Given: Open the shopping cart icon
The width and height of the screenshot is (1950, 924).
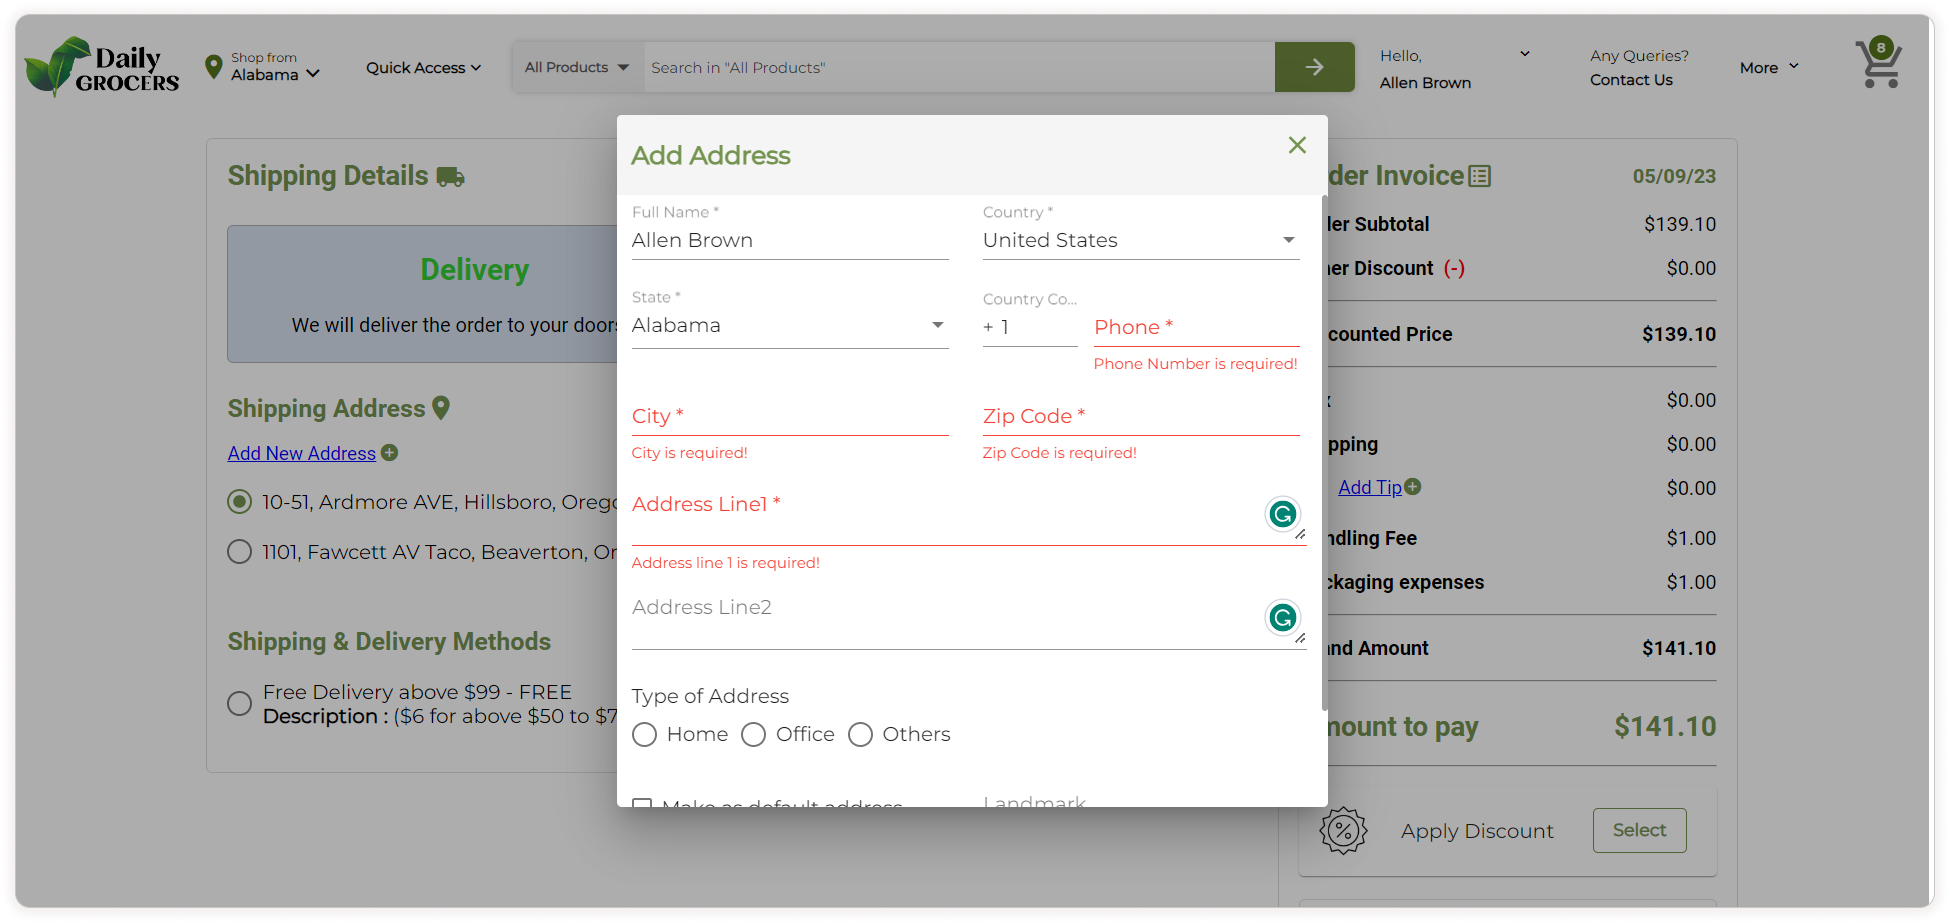Looking at the screenshot, I should [1878, 65].
